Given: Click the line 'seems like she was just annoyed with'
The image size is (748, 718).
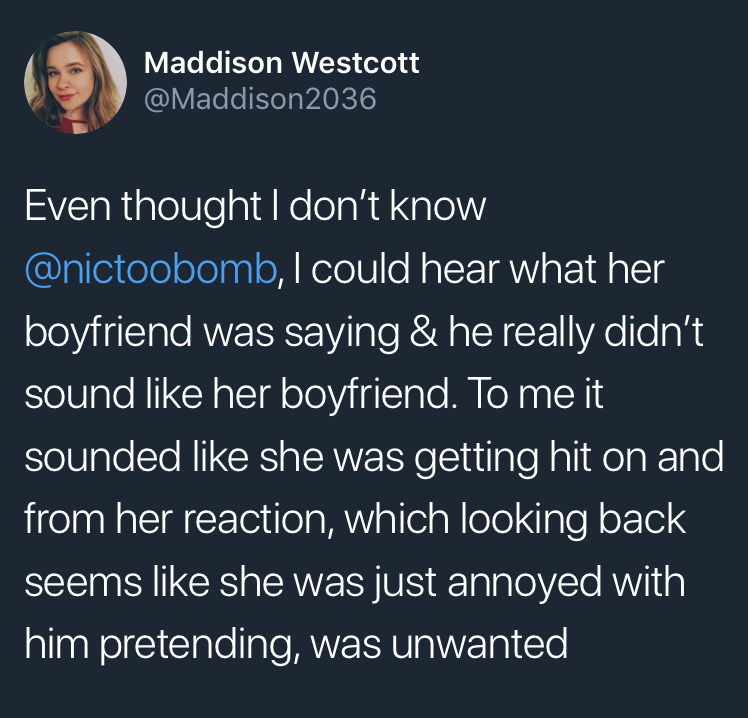Looking at the screenshot, I should tap(354, 582).
